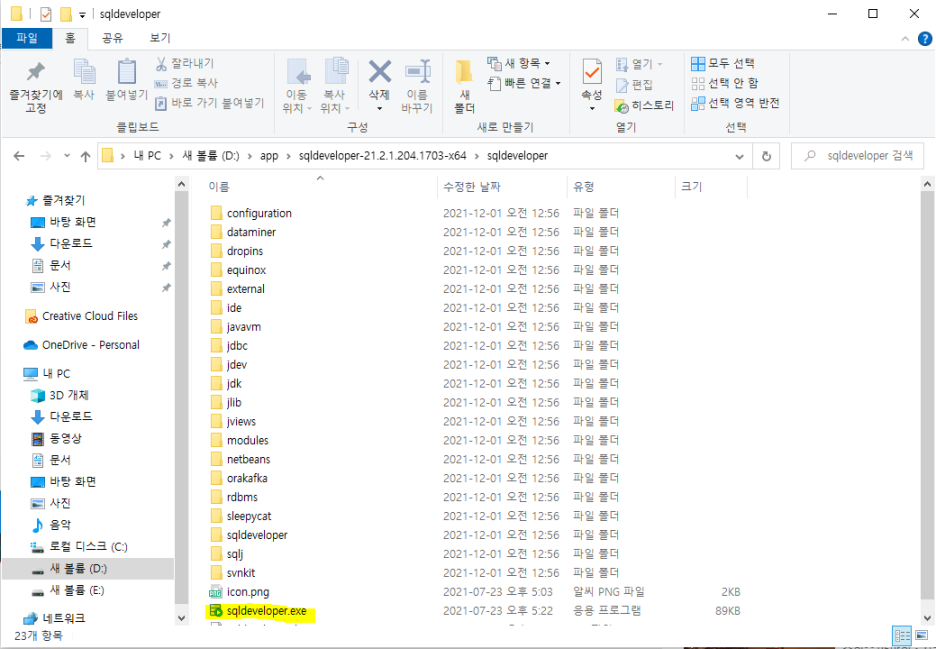Viewport: 936px width, 649px height.
Task: Click the file list scroll up arrow
Action: 927,184
